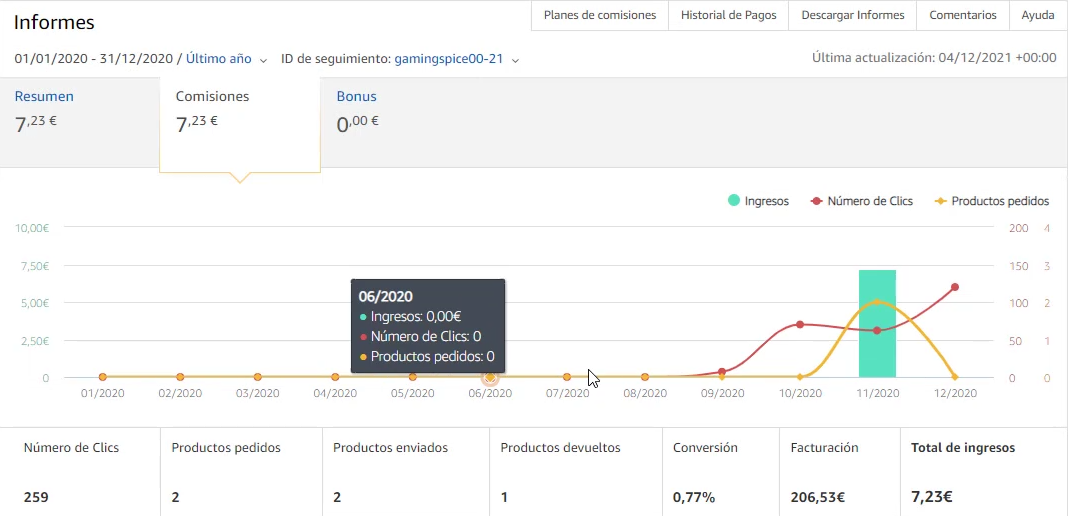Toggle the Ingresos legend entry
Image resolution: width=1068 pixels, height=516 pixels.
point(758,201)
